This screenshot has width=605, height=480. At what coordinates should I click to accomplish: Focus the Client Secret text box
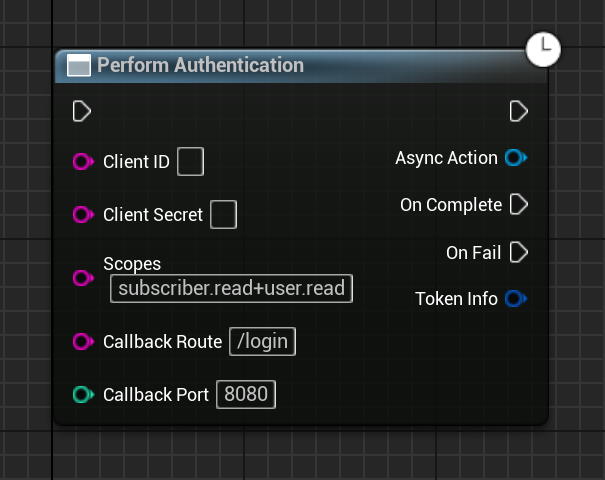click(224, 215)
